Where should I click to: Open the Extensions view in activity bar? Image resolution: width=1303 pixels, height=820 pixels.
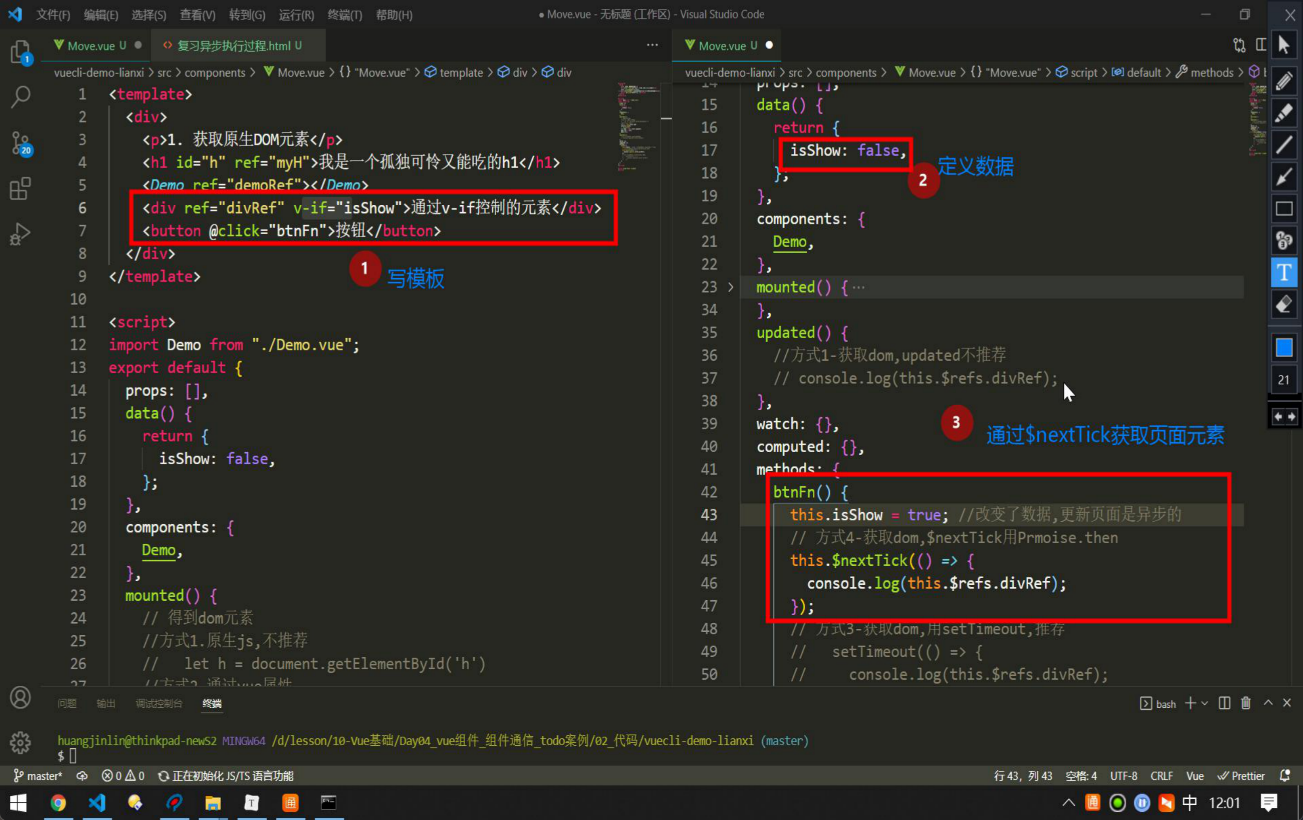coord(20,189)
